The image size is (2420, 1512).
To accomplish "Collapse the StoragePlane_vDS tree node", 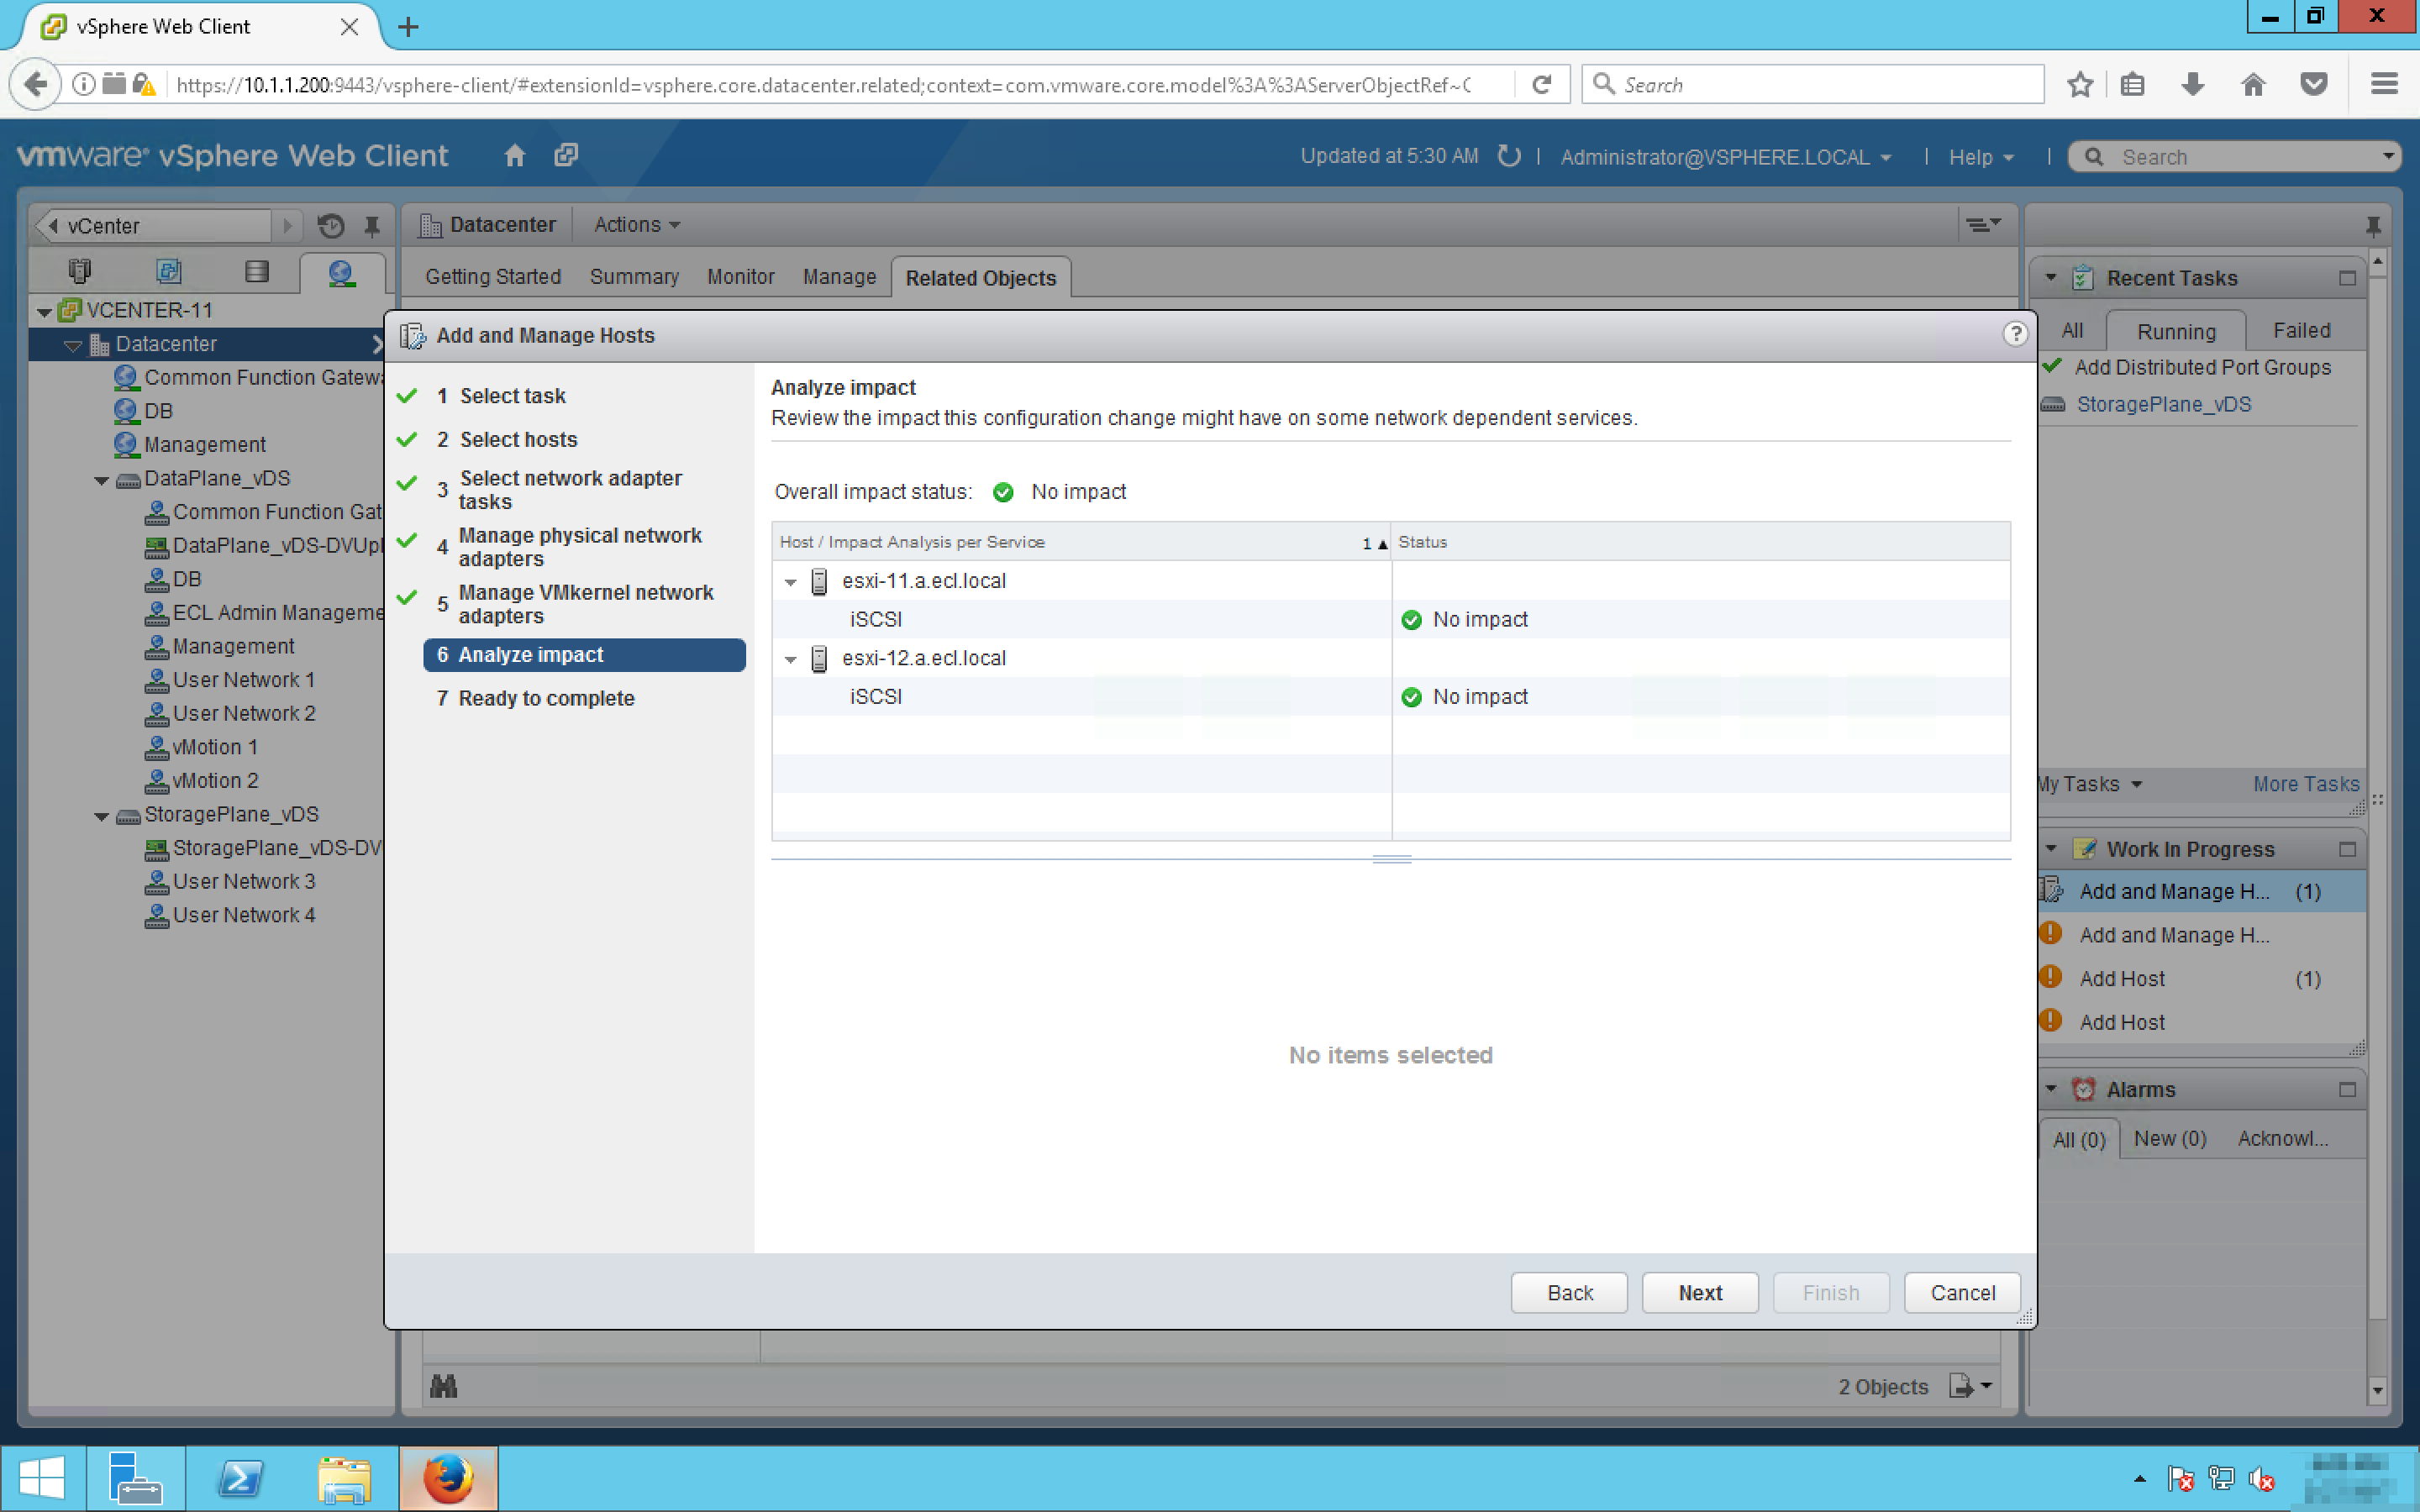I will coord(101,816).
